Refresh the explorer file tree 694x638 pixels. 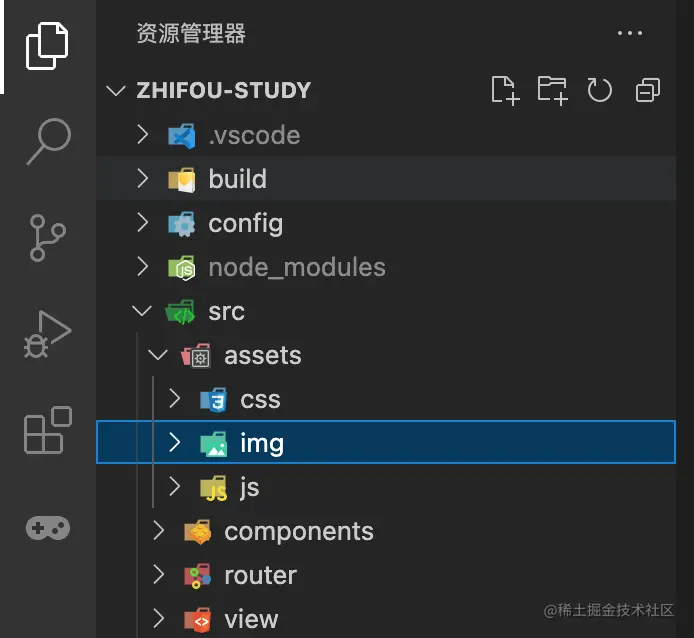coord(600,90)
